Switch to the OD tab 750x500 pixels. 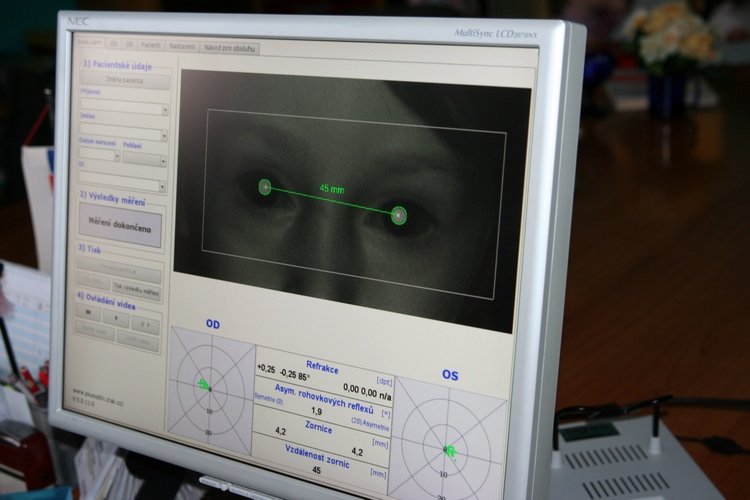[x=113, y=44]
